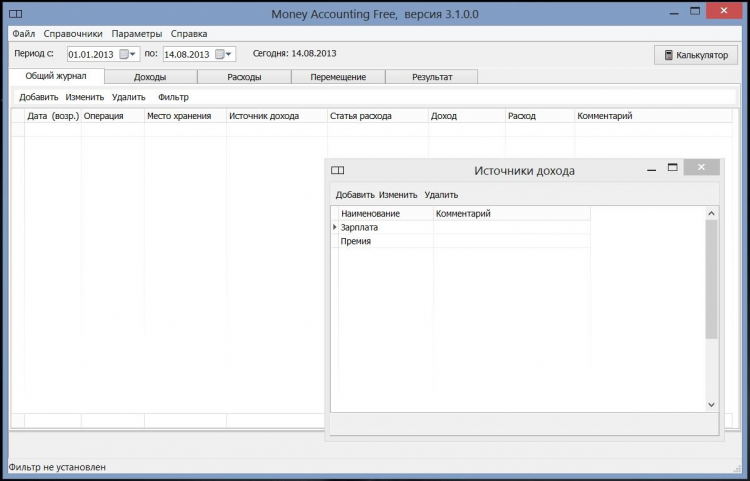750x481 pixels.
Task: Open the Калькулятор button
Action: tap(696, 55)
